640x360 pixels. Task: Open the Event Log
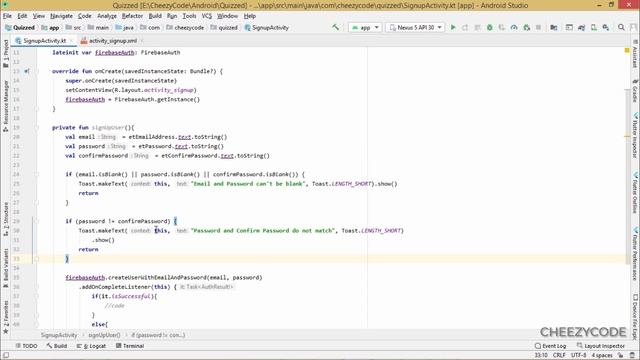[550, 346]
